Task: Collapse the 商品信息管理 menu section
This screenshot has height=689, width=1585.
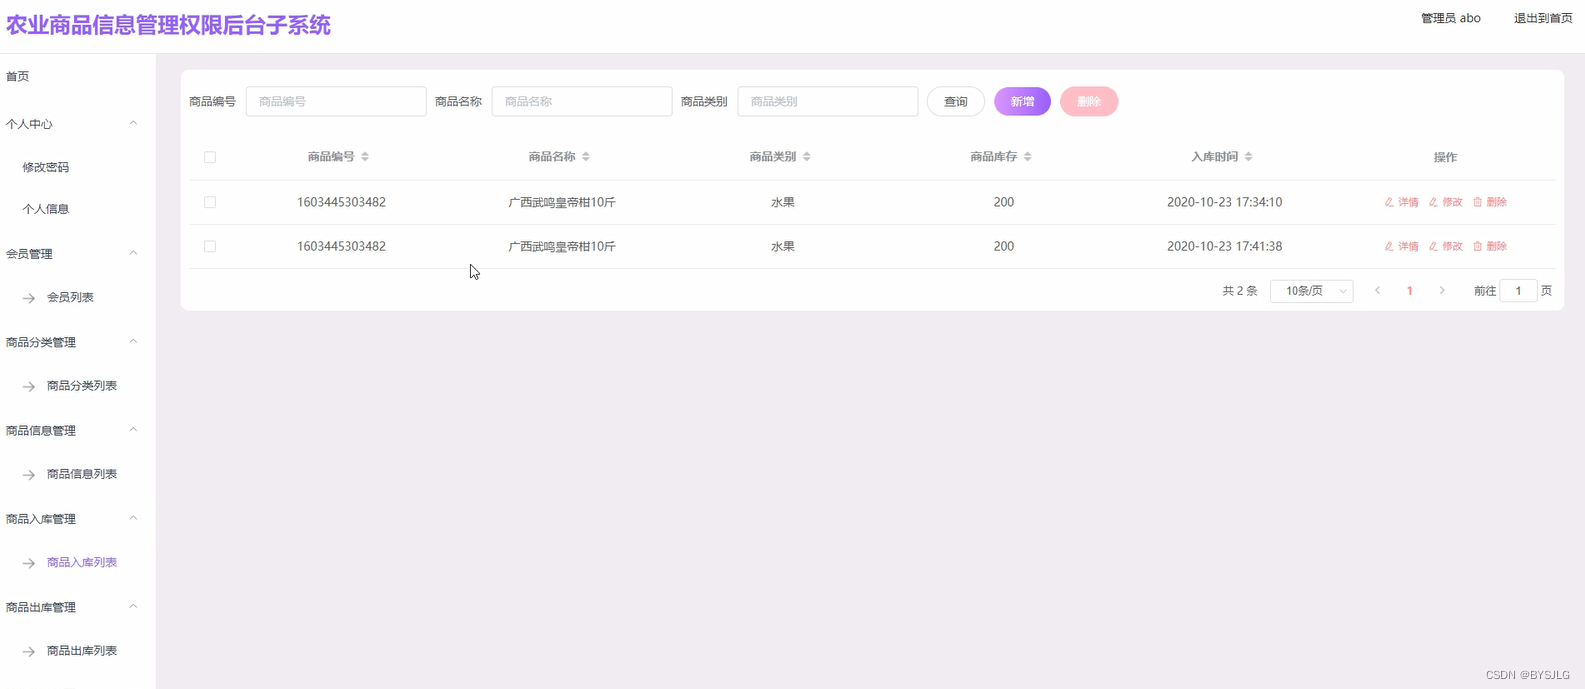Action: coord(133,429)
